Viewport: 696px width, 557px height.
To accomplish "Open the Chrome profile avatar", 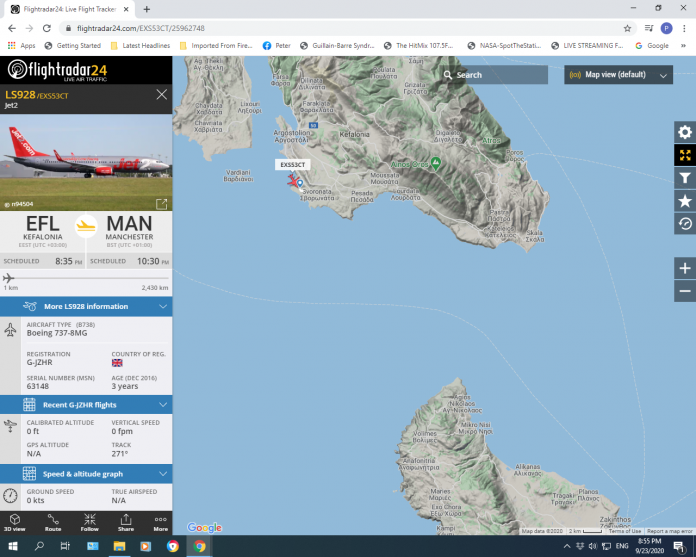I will coord(666,28).
